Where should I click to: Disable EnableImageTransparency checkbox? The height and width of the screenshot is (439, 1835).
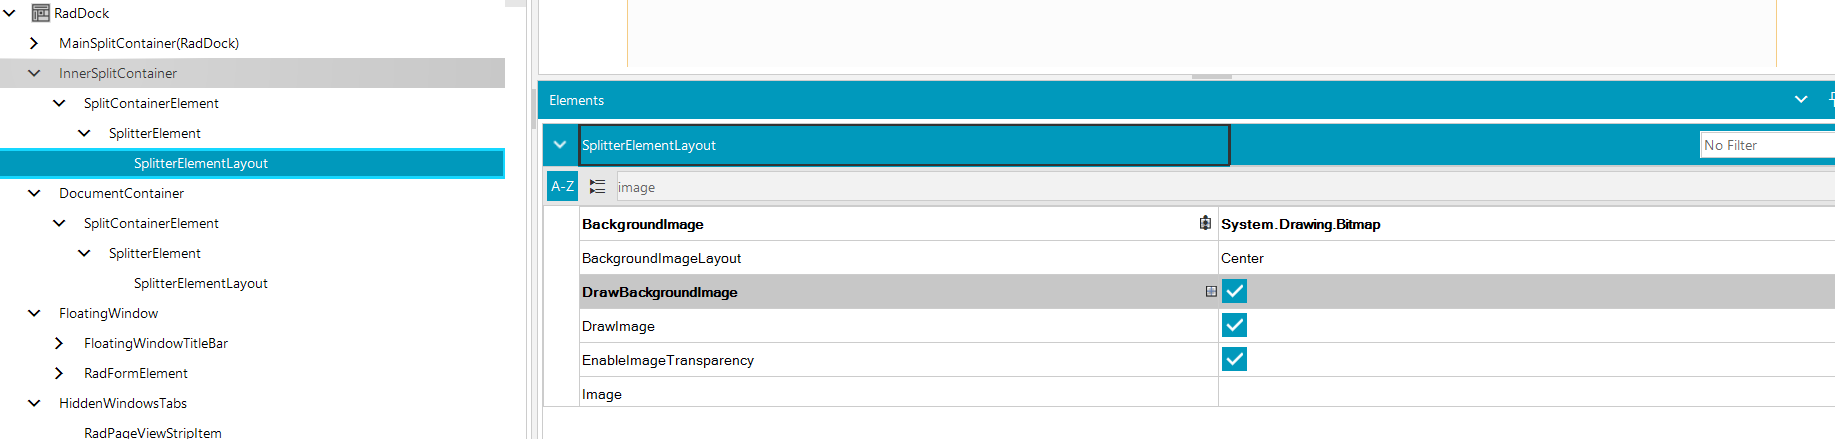[x=1234, y=360]
